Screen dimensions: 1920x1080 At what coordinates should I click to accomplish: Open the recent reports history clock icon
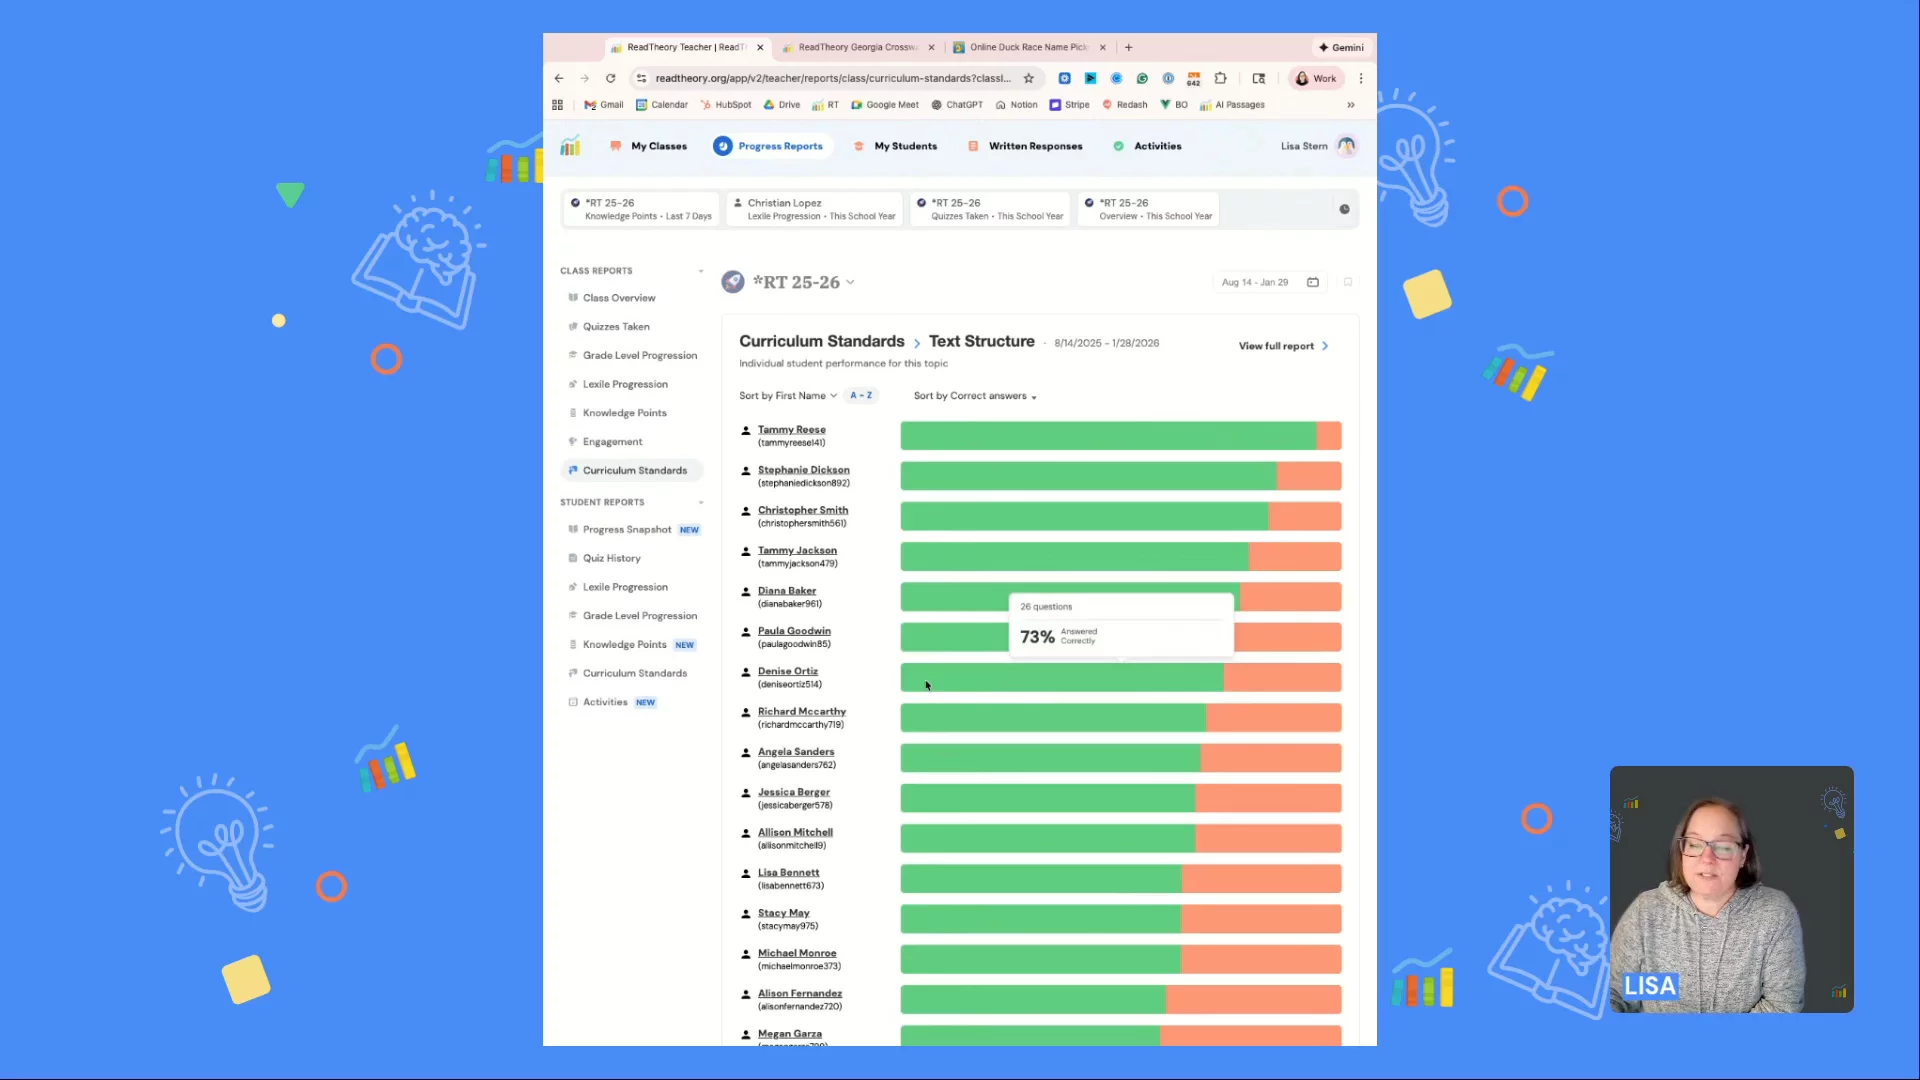[1344, 209]
